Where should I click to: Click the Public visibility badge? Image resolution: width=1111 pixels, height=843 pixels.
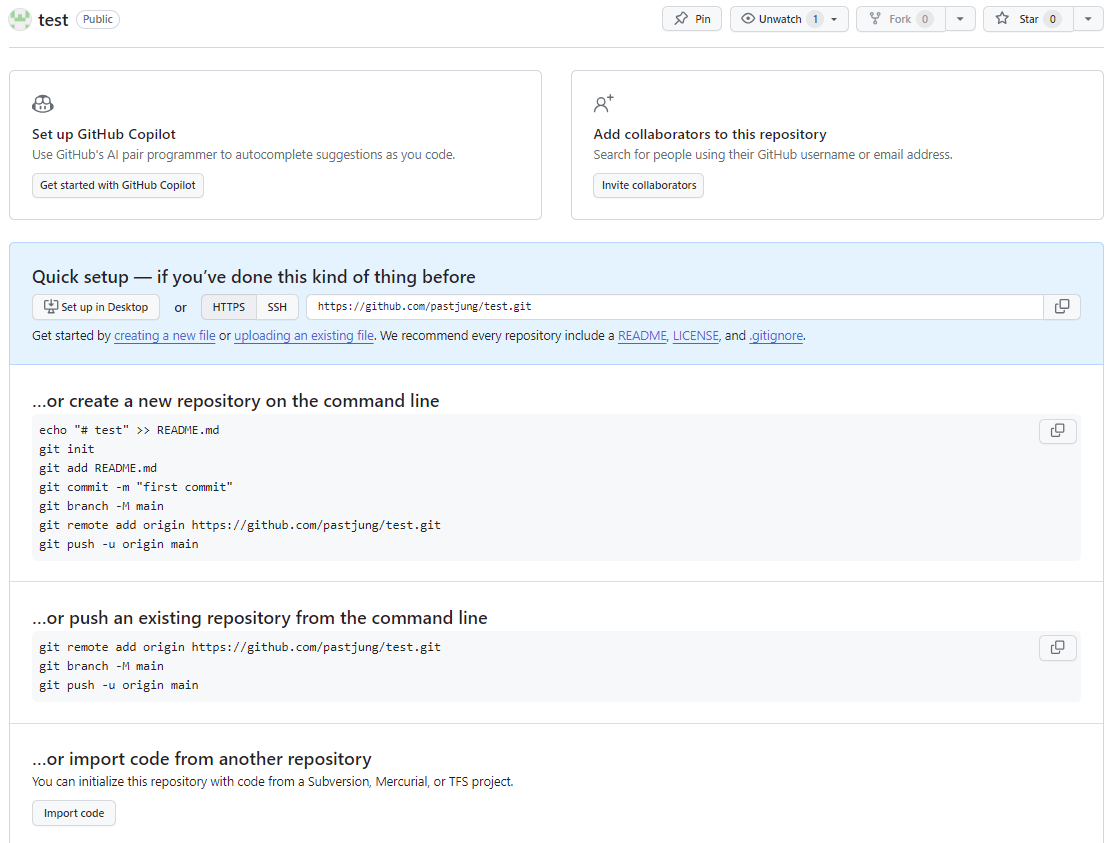(98, 19)
